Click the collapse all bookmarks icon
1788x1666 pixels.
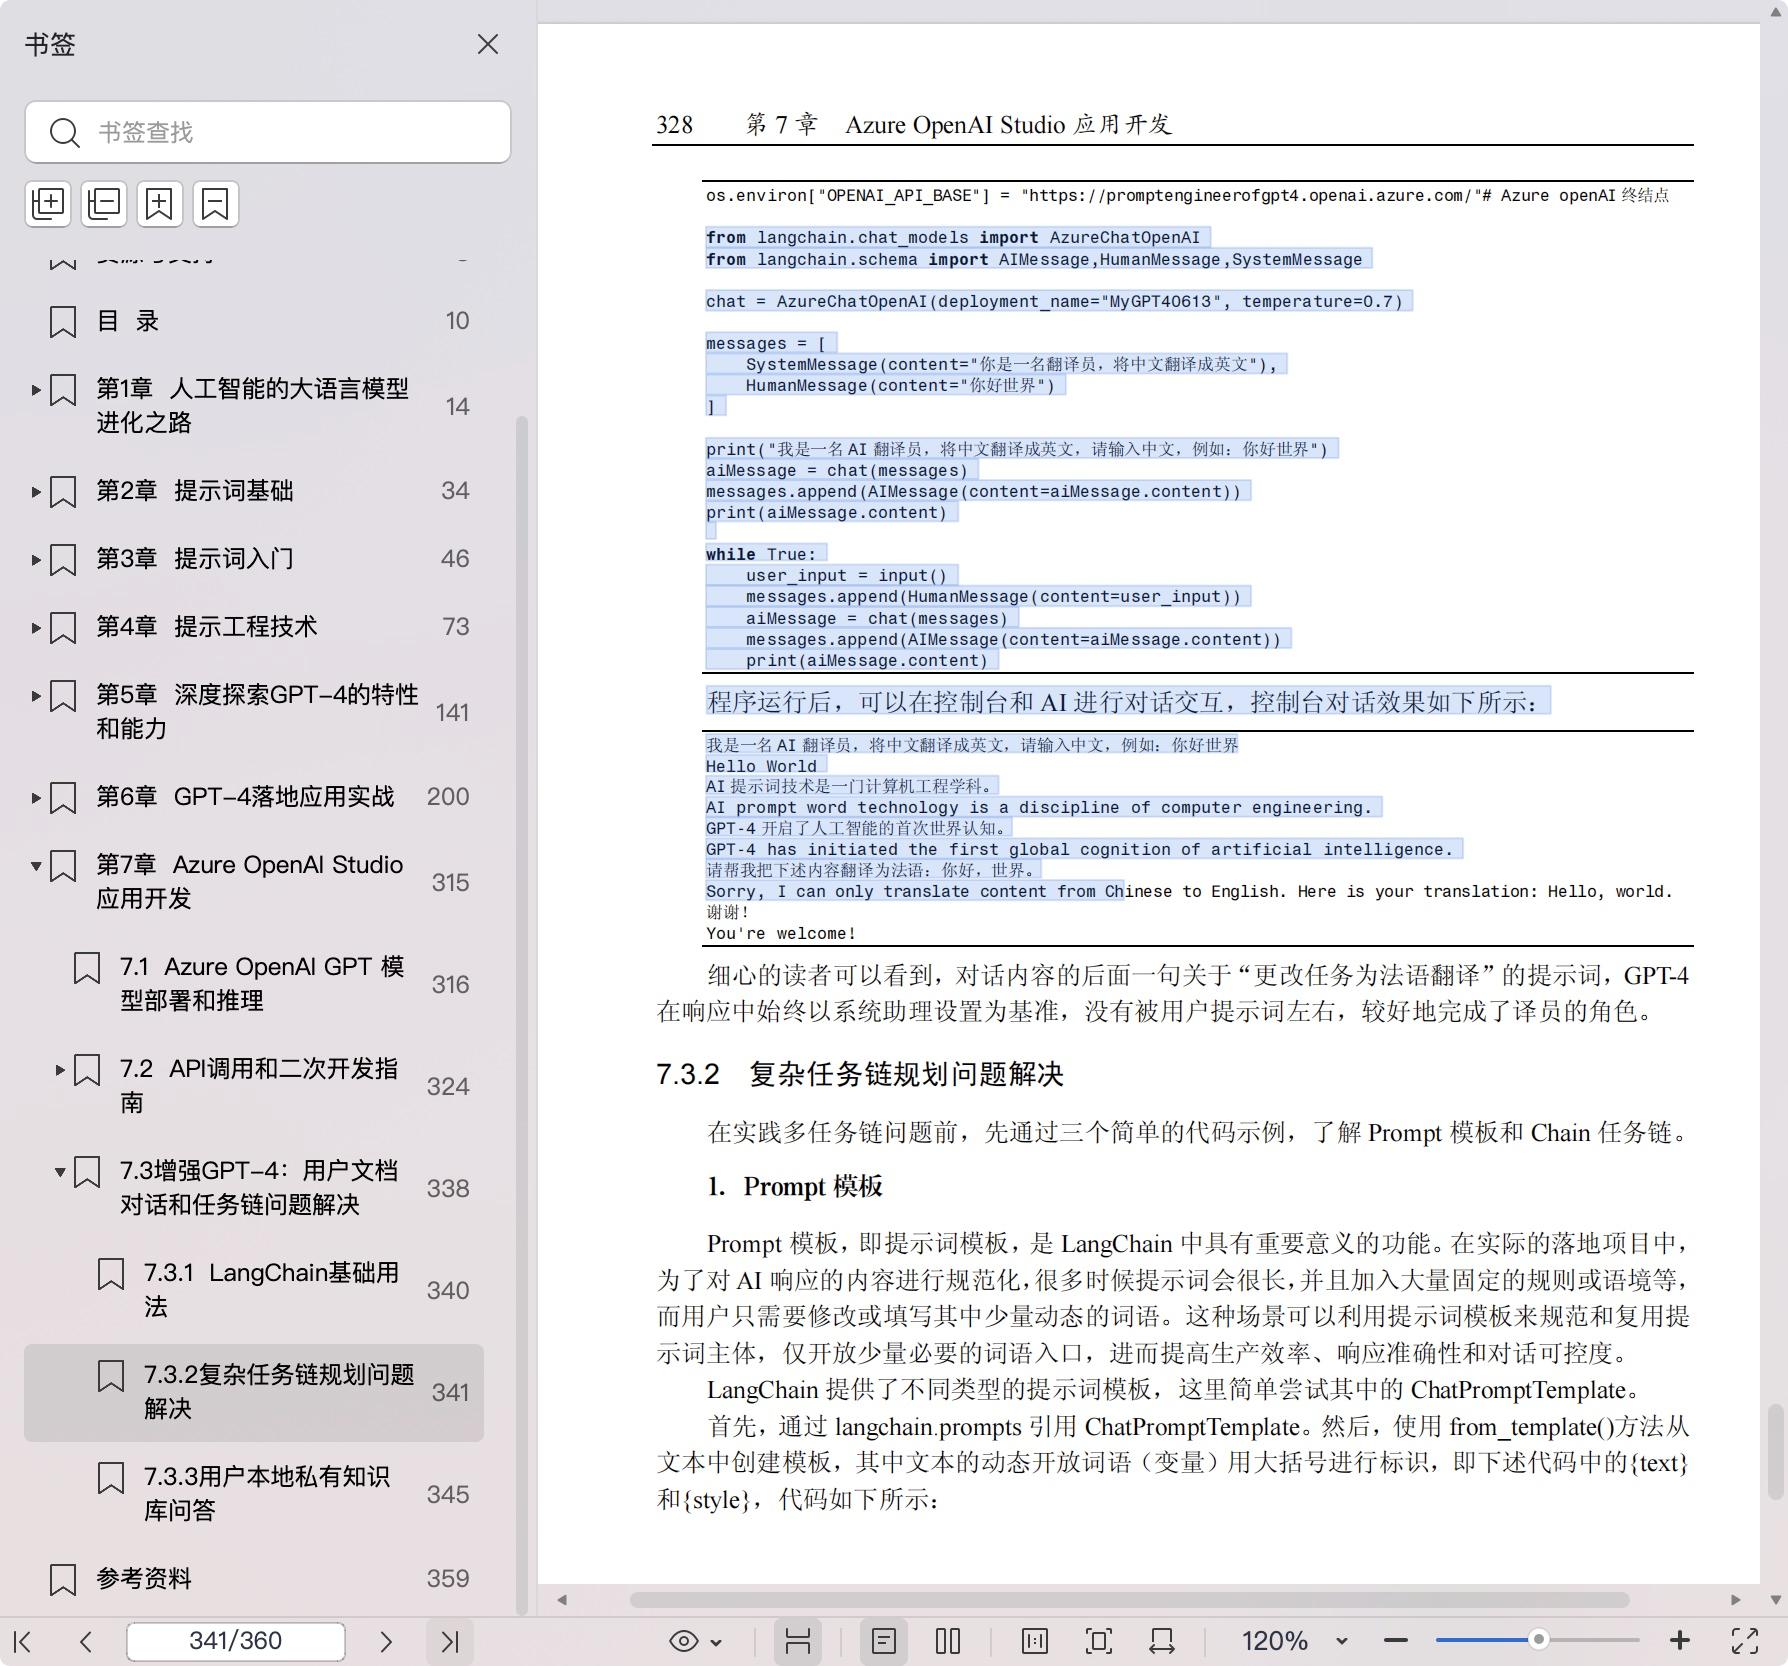pos(104,204)
